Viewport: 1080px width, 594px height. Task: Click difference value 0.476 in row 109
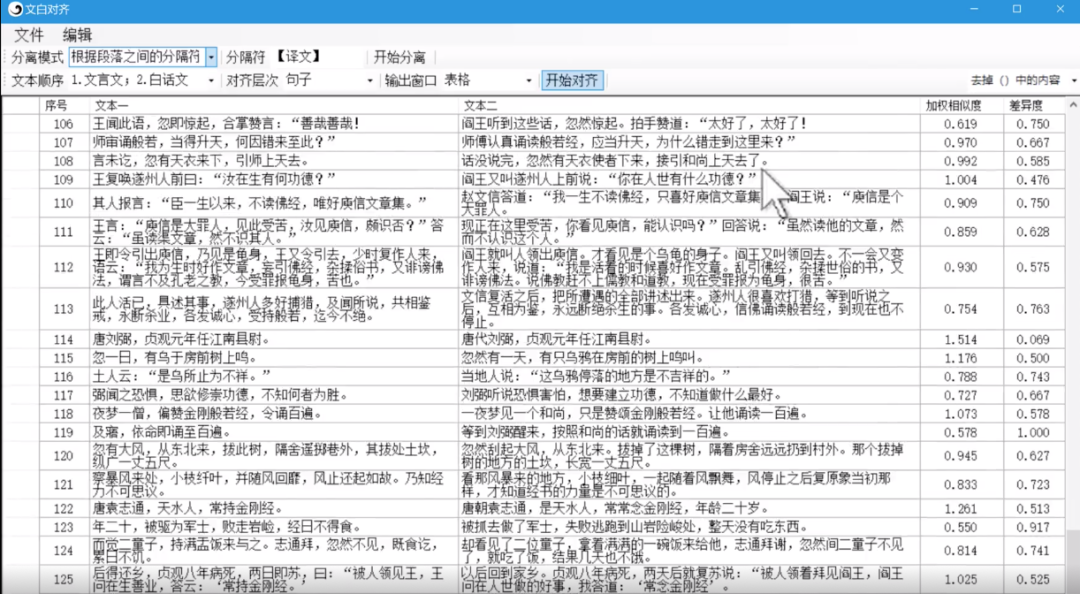(1033, 180)
